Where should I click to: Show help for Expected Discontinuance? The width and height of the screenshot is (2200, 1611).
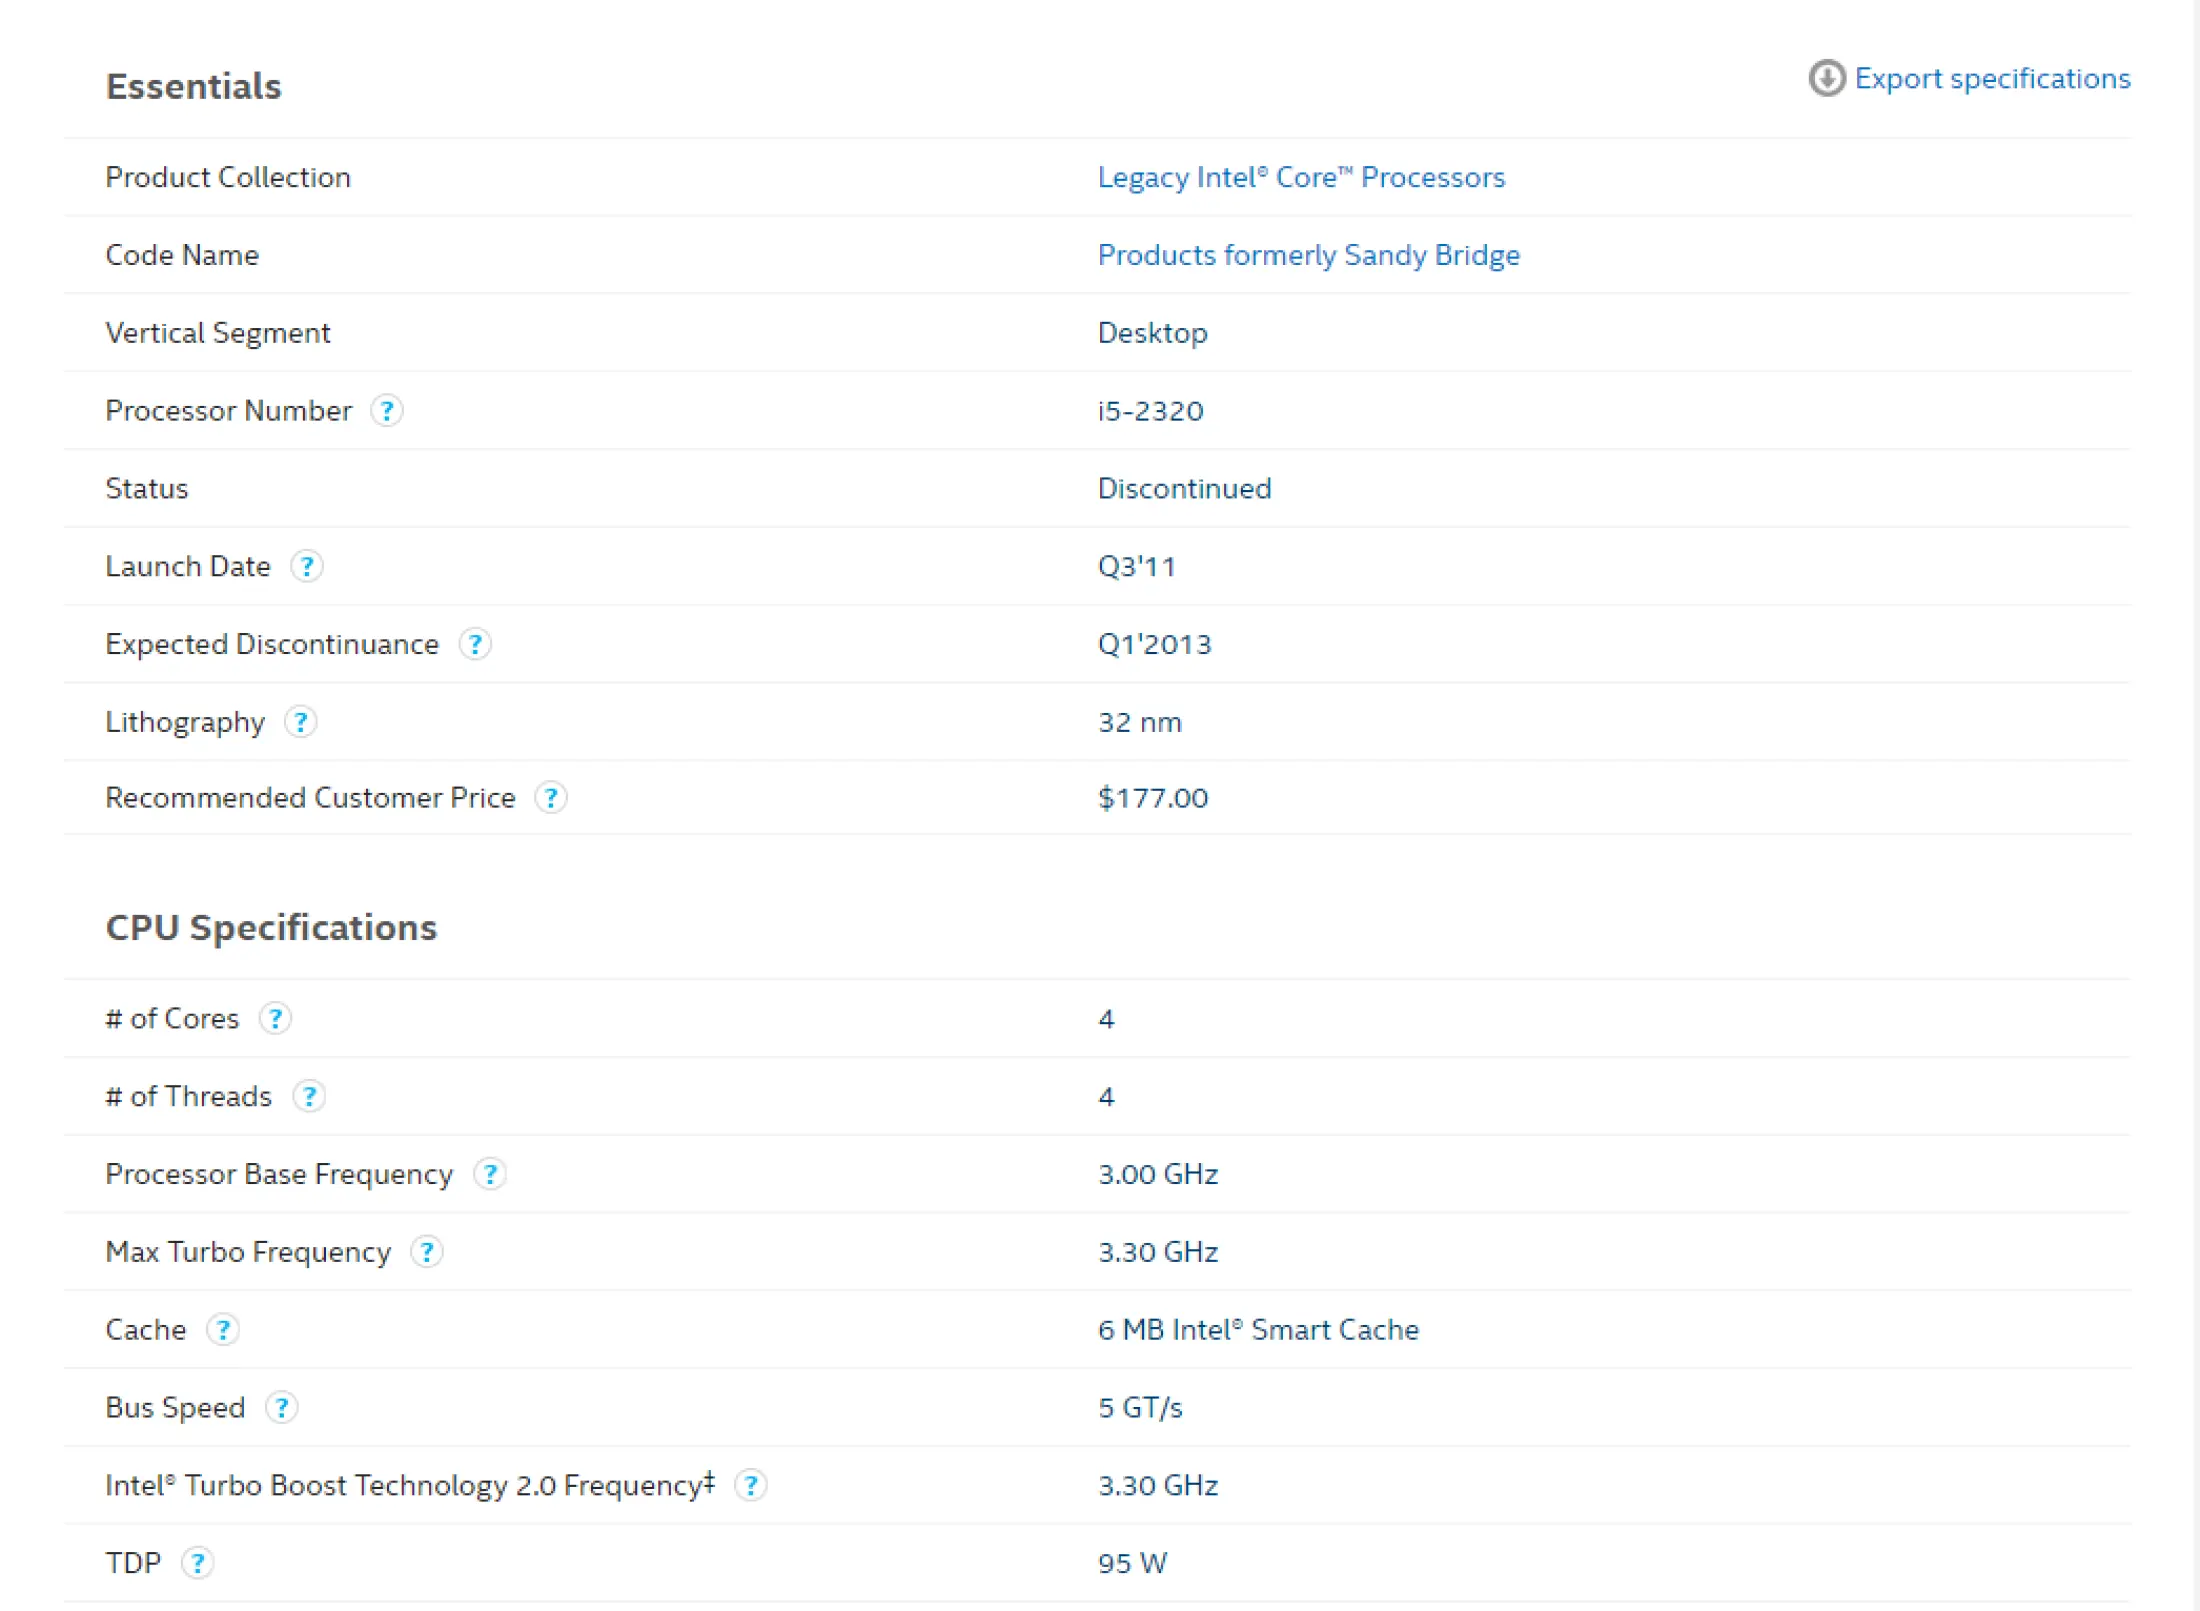[475, 644]
